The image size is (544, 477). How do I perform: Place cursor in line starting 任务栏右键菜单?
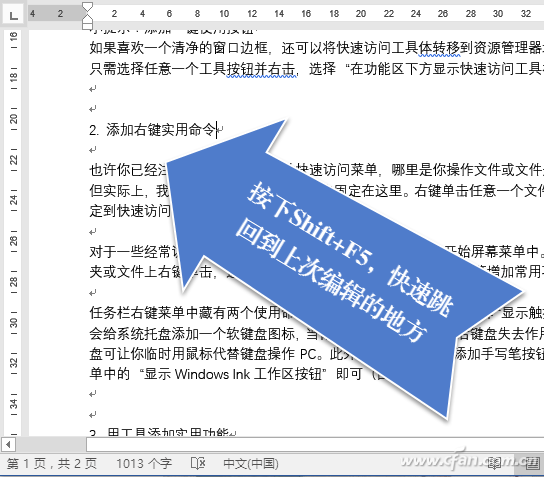[191, 313]
